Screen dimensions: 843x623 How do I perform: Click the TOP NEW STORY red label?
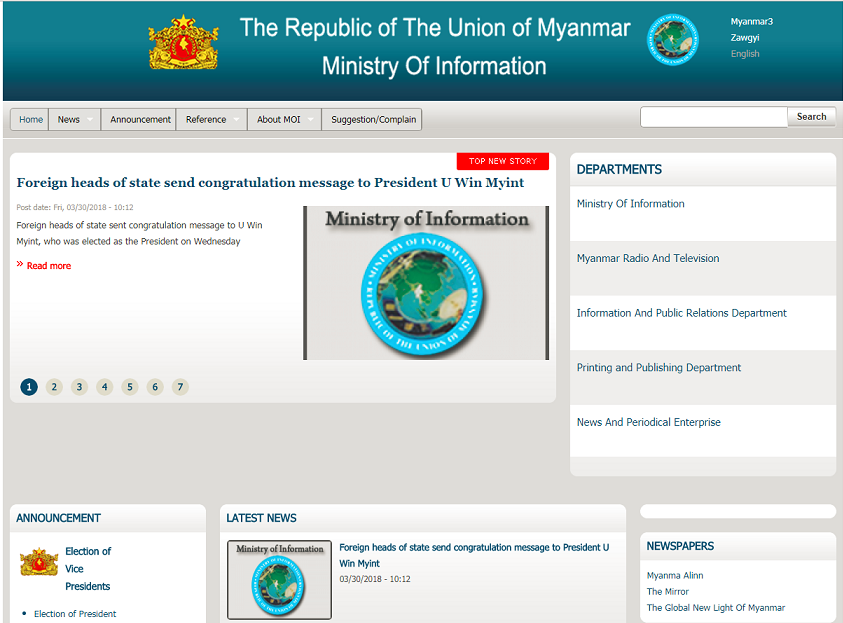pyautogui.click(x=503, y=161)
